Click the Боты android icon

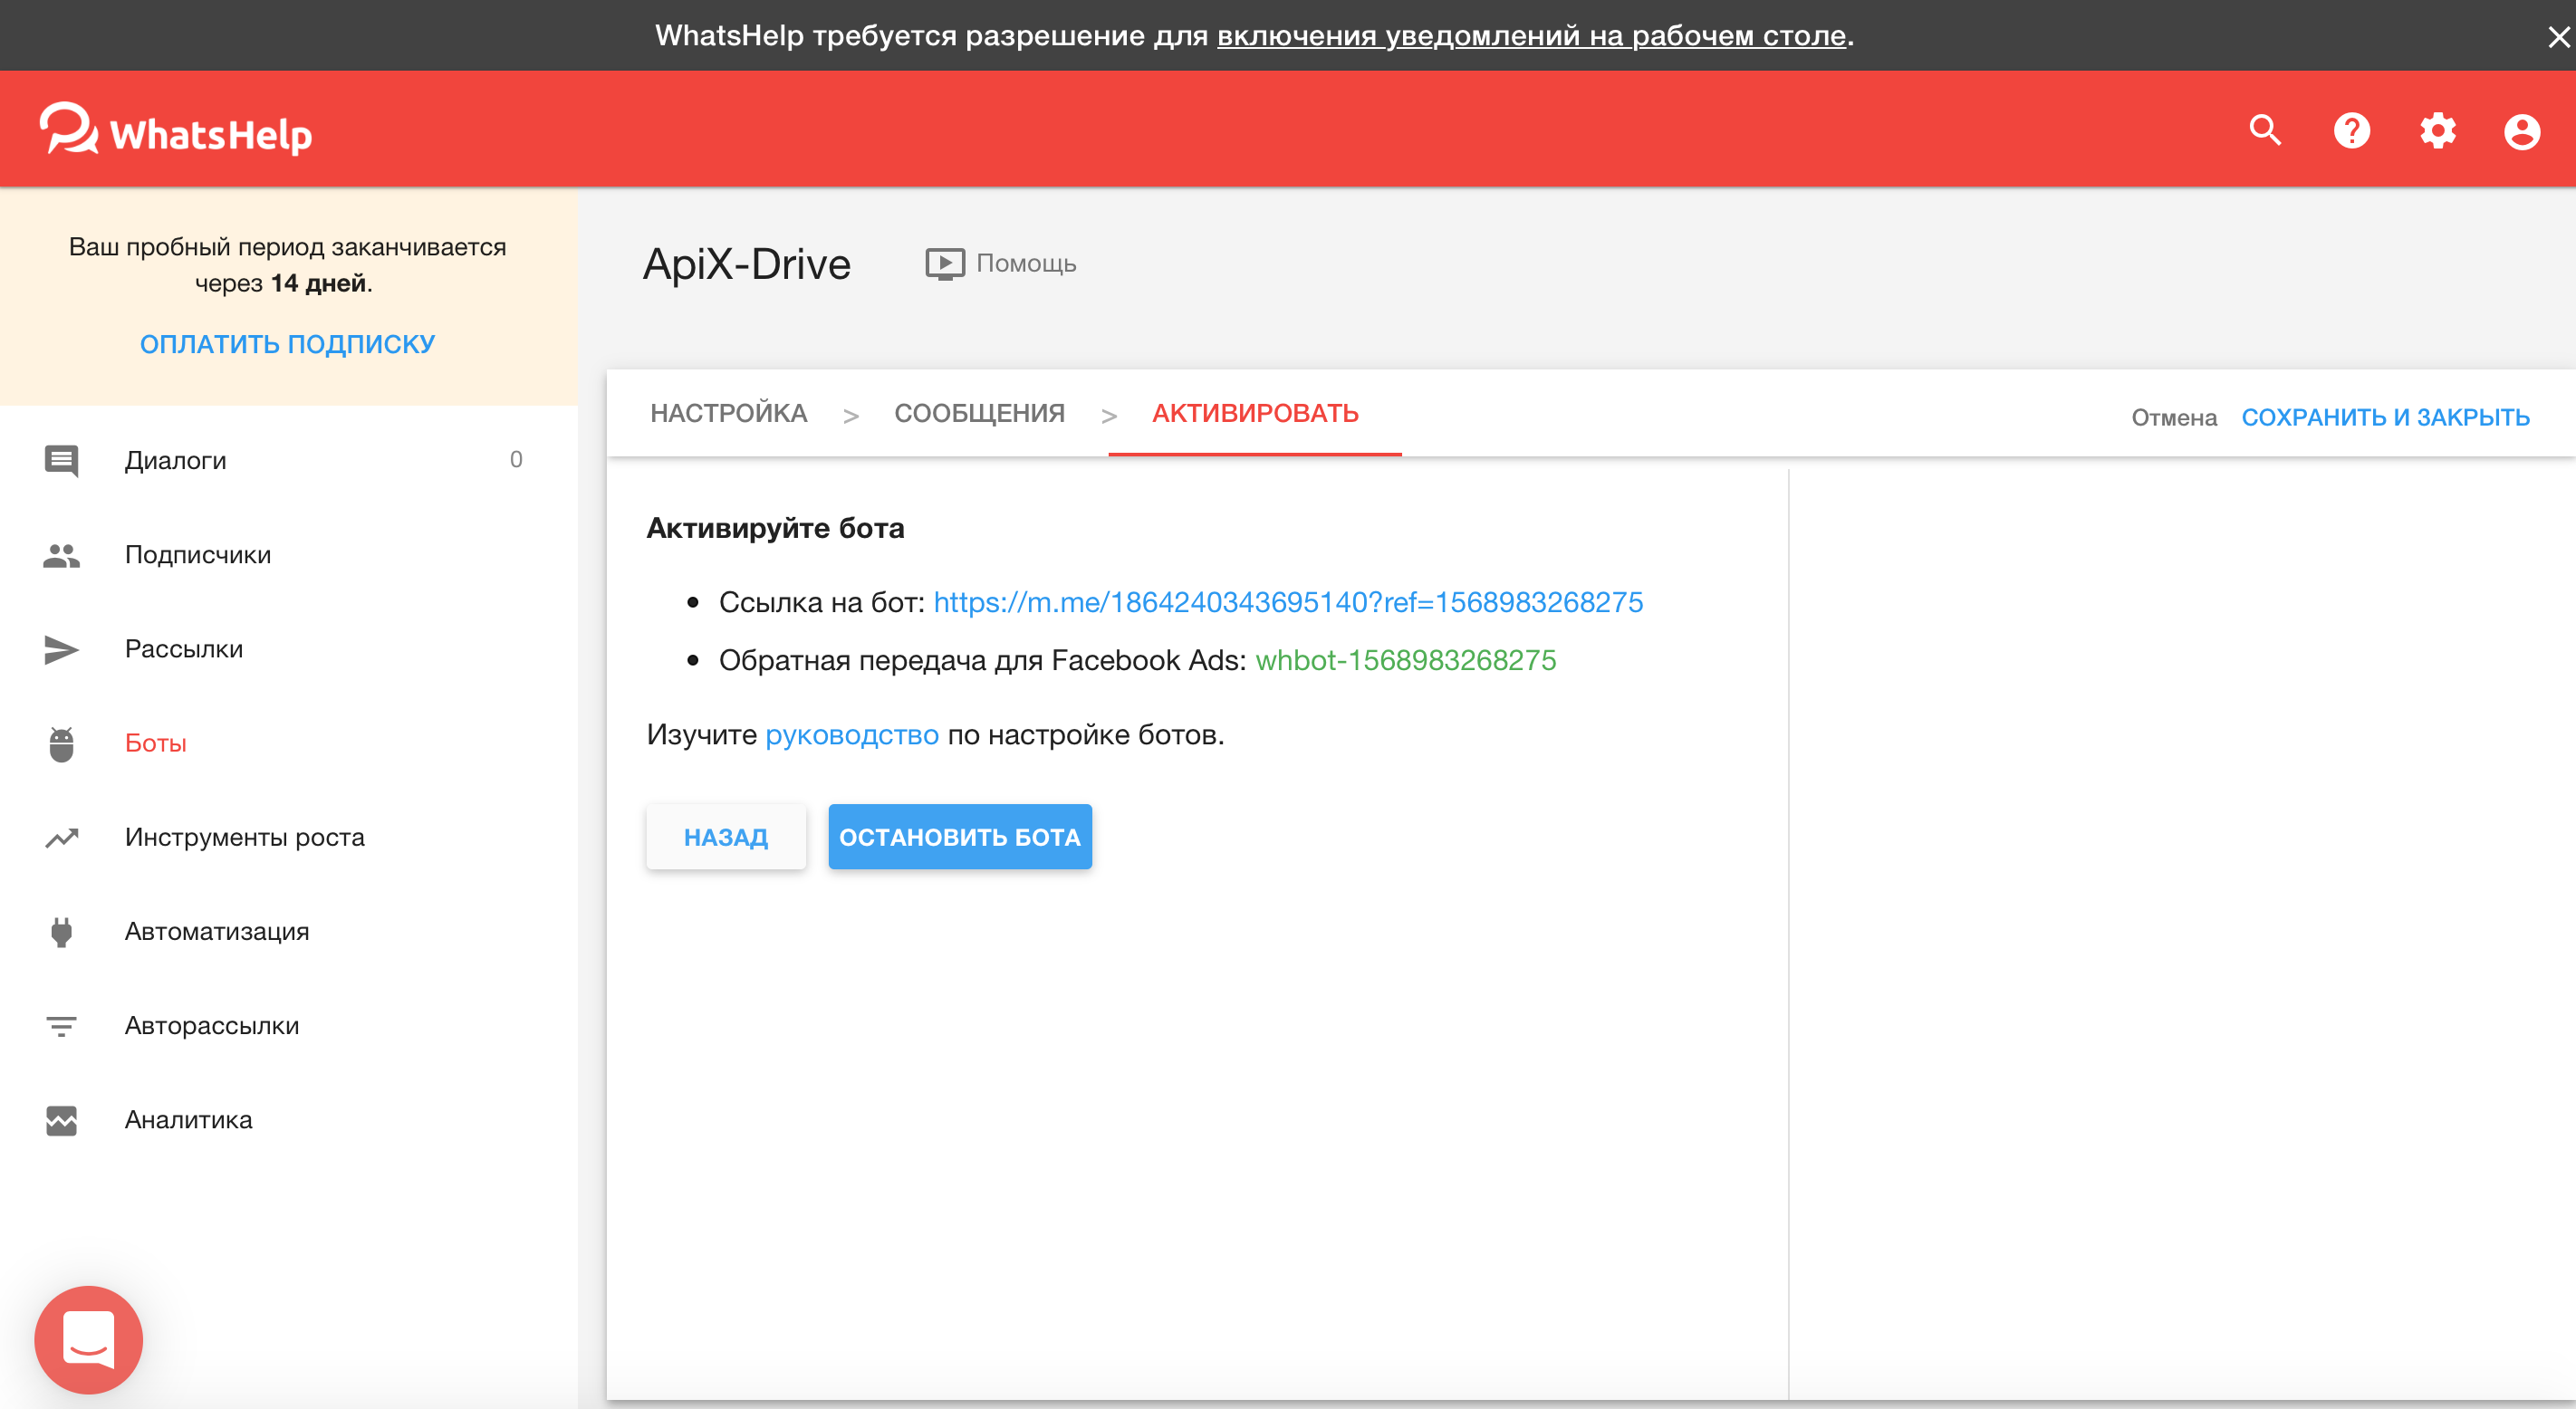click(62, 744)
